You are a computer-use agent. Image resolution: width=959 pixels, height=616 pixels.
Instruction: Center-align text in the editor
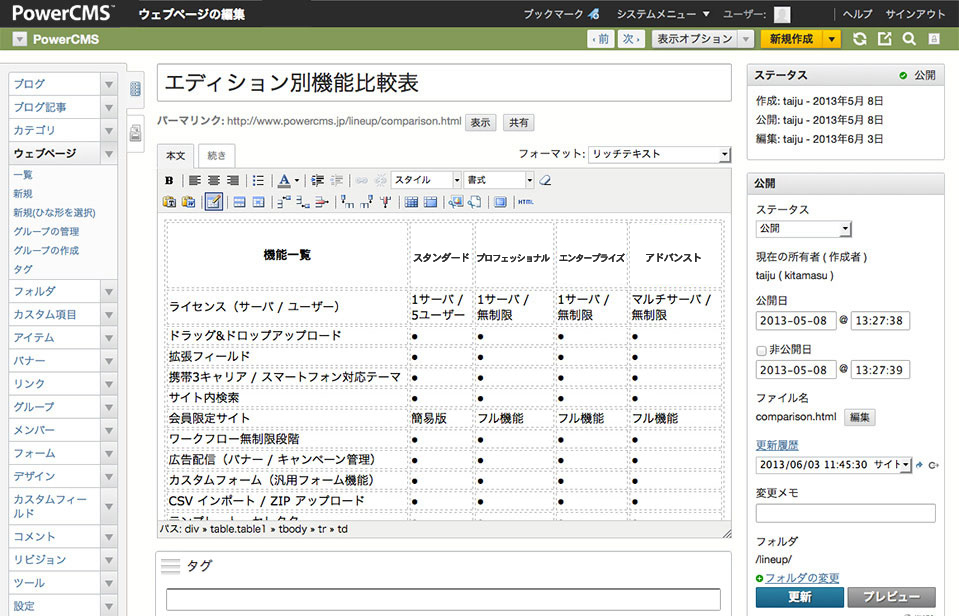coord(213,180)
